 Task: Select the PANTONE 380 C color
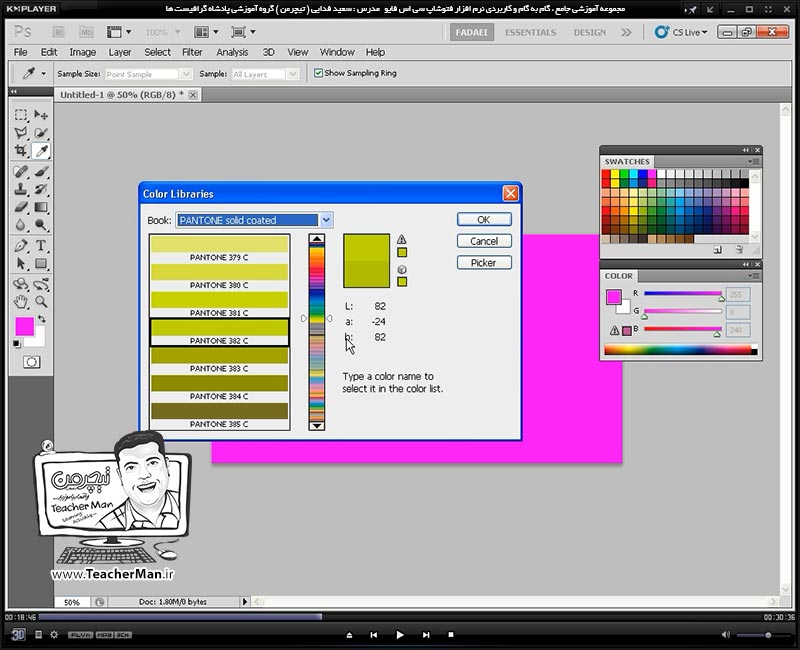219,277
